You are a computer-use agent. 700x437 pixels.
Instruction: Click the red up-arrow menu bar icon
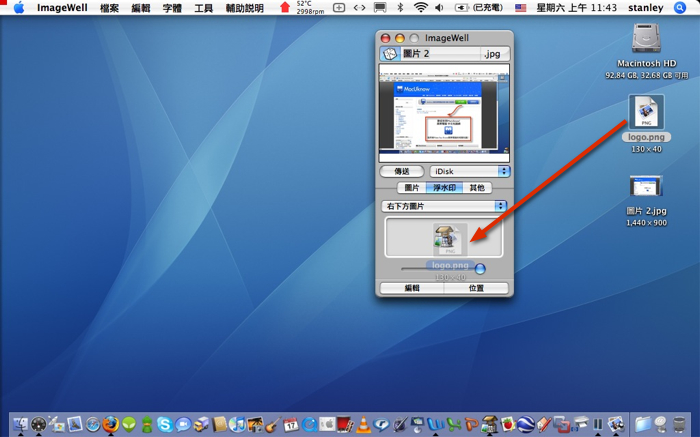pyautogui.click(x=285, y=7)
